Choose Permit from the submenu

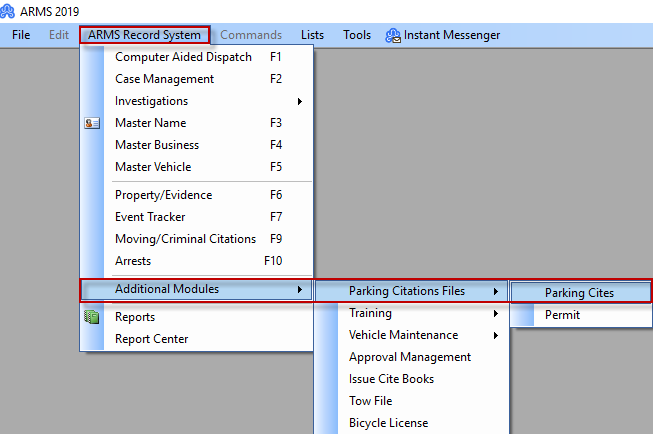(x=580, y=315)
